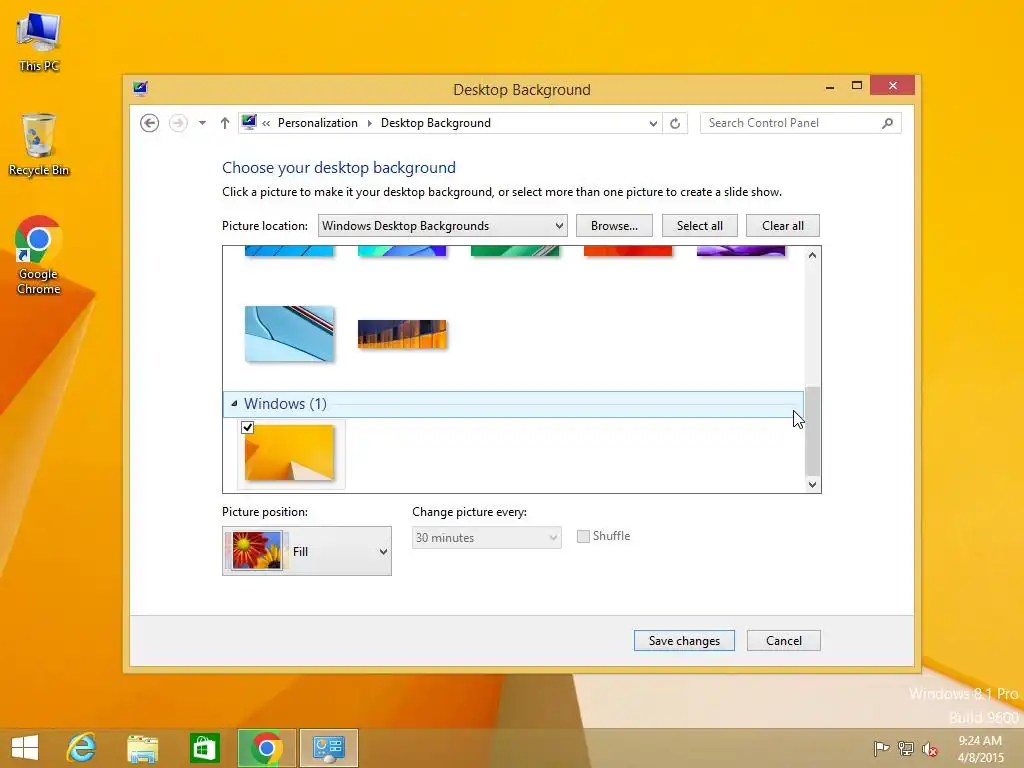Click the Back navigation arrow
This screenshot has width=1024, height=768.
click(x=150, y=123)
